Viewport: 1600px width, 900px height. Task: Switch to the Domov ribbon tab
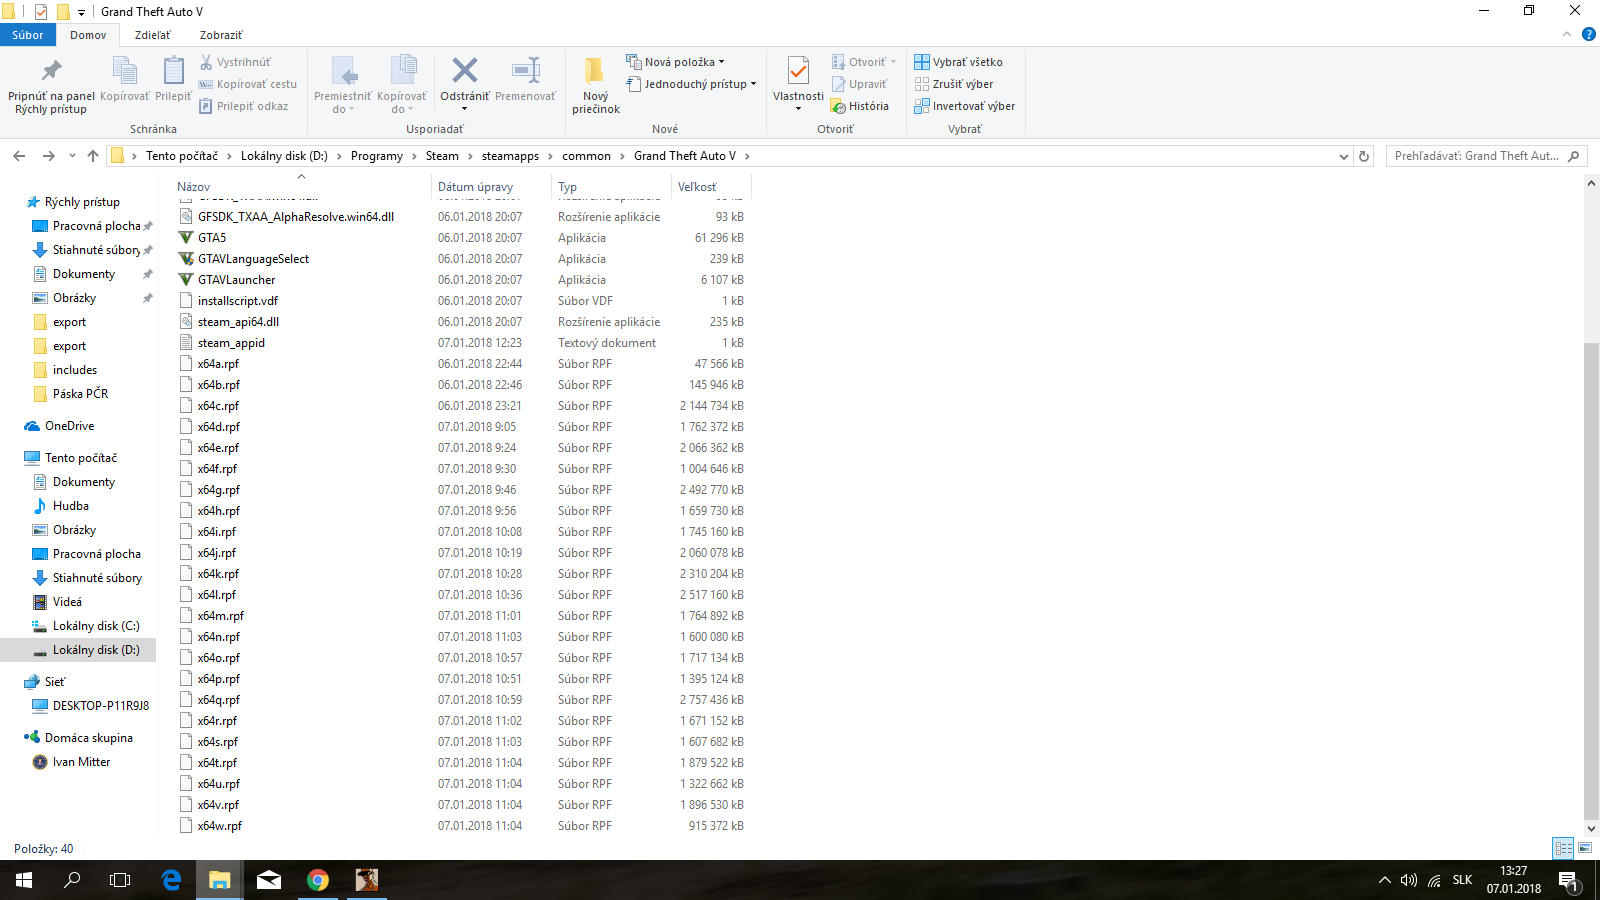88,35
